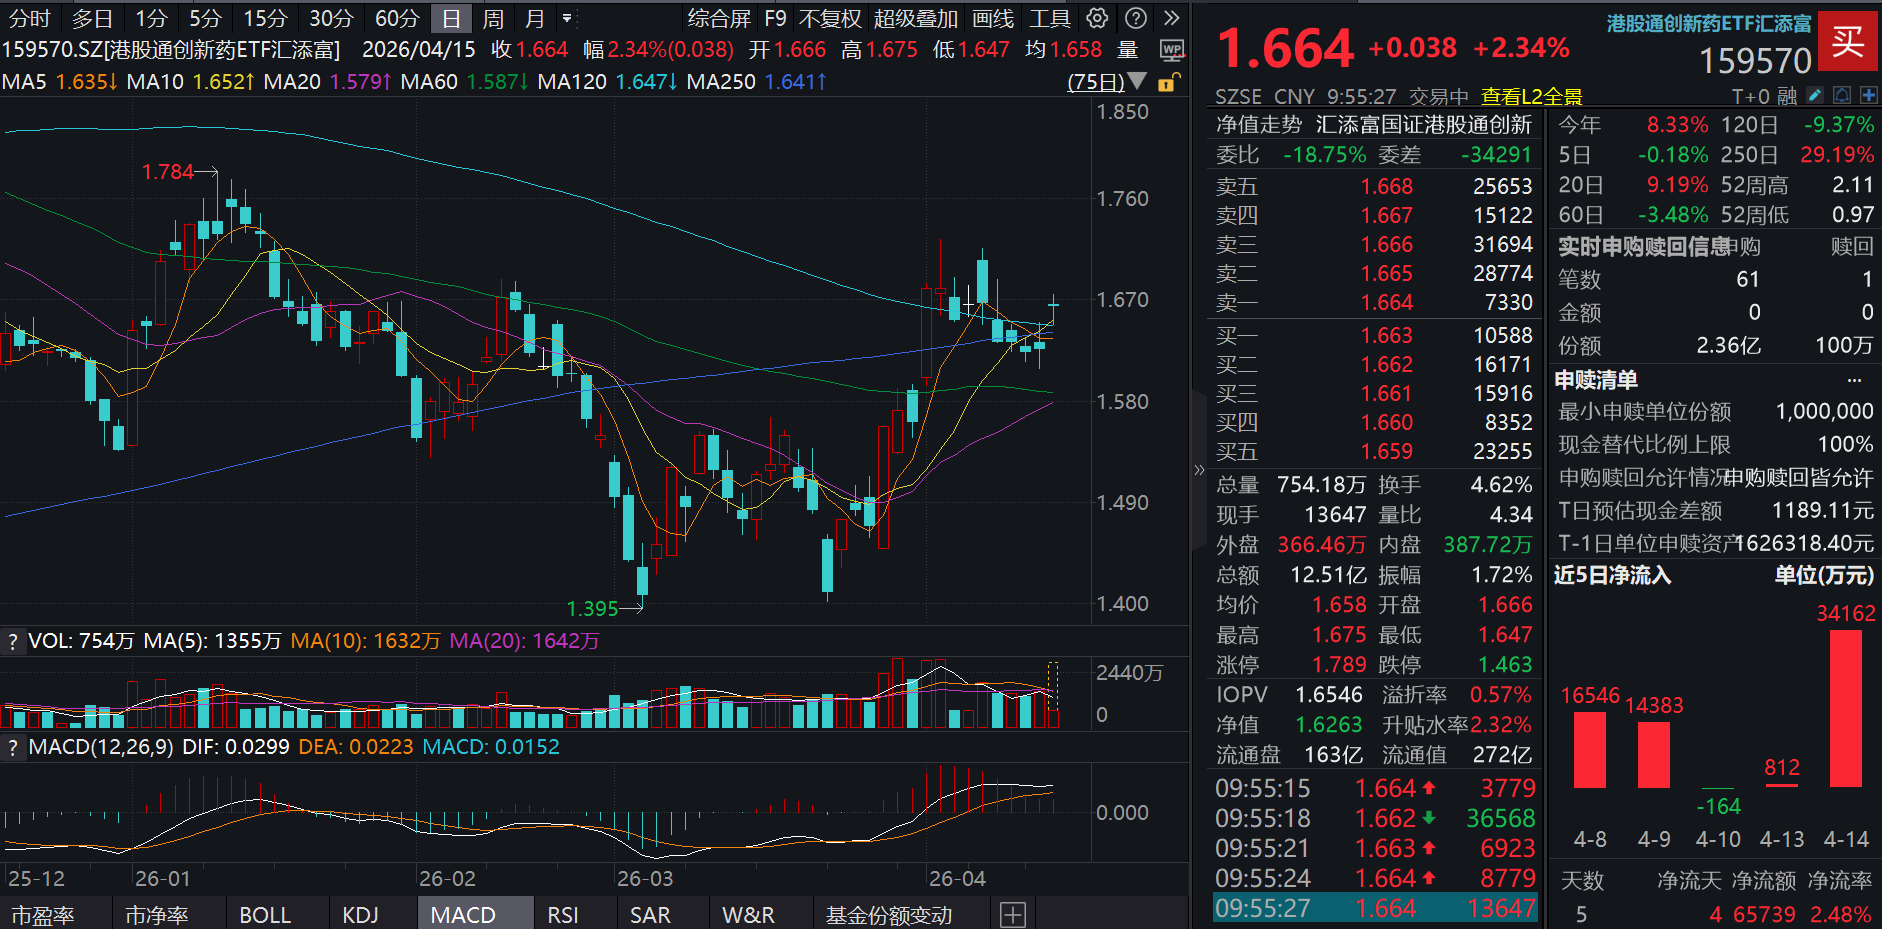Click the question mark beside MACD(12,26,9)
1882x929 pixels.
12,746
